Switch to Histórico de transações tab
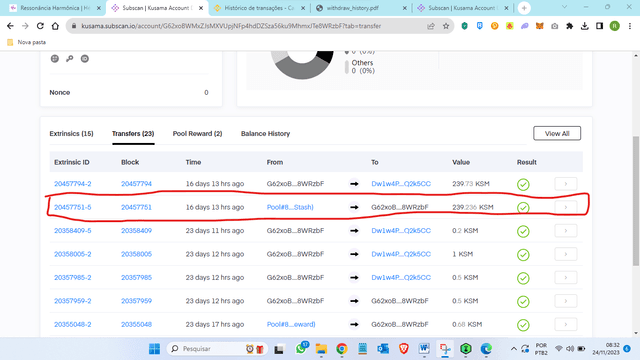 point(260,8)
